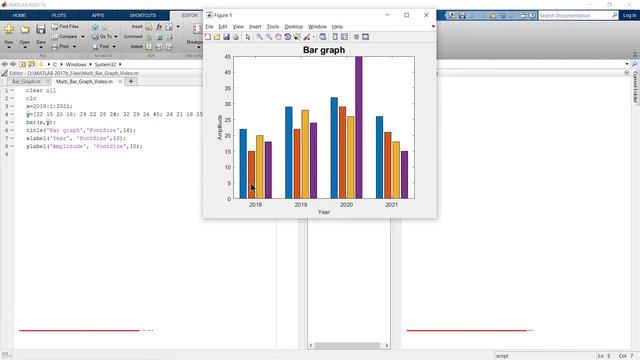Screen dimensions: 640x360
Task: Open the Window menu in Figure 1
Action: tap(317, 27)
